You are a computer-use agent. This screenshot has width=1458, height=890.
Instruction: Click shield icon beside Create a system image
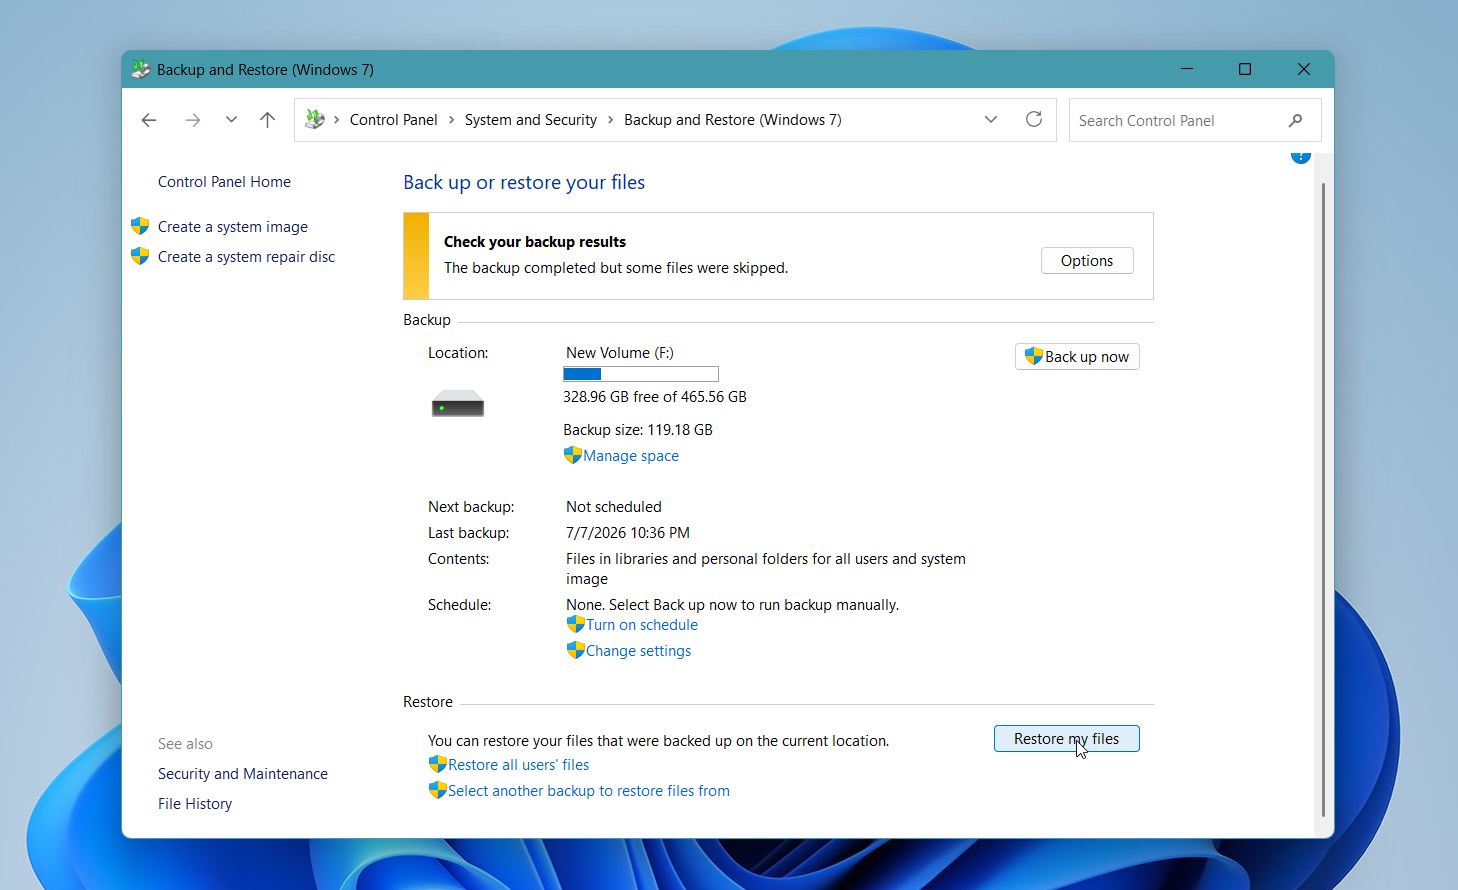click(140, 226)
